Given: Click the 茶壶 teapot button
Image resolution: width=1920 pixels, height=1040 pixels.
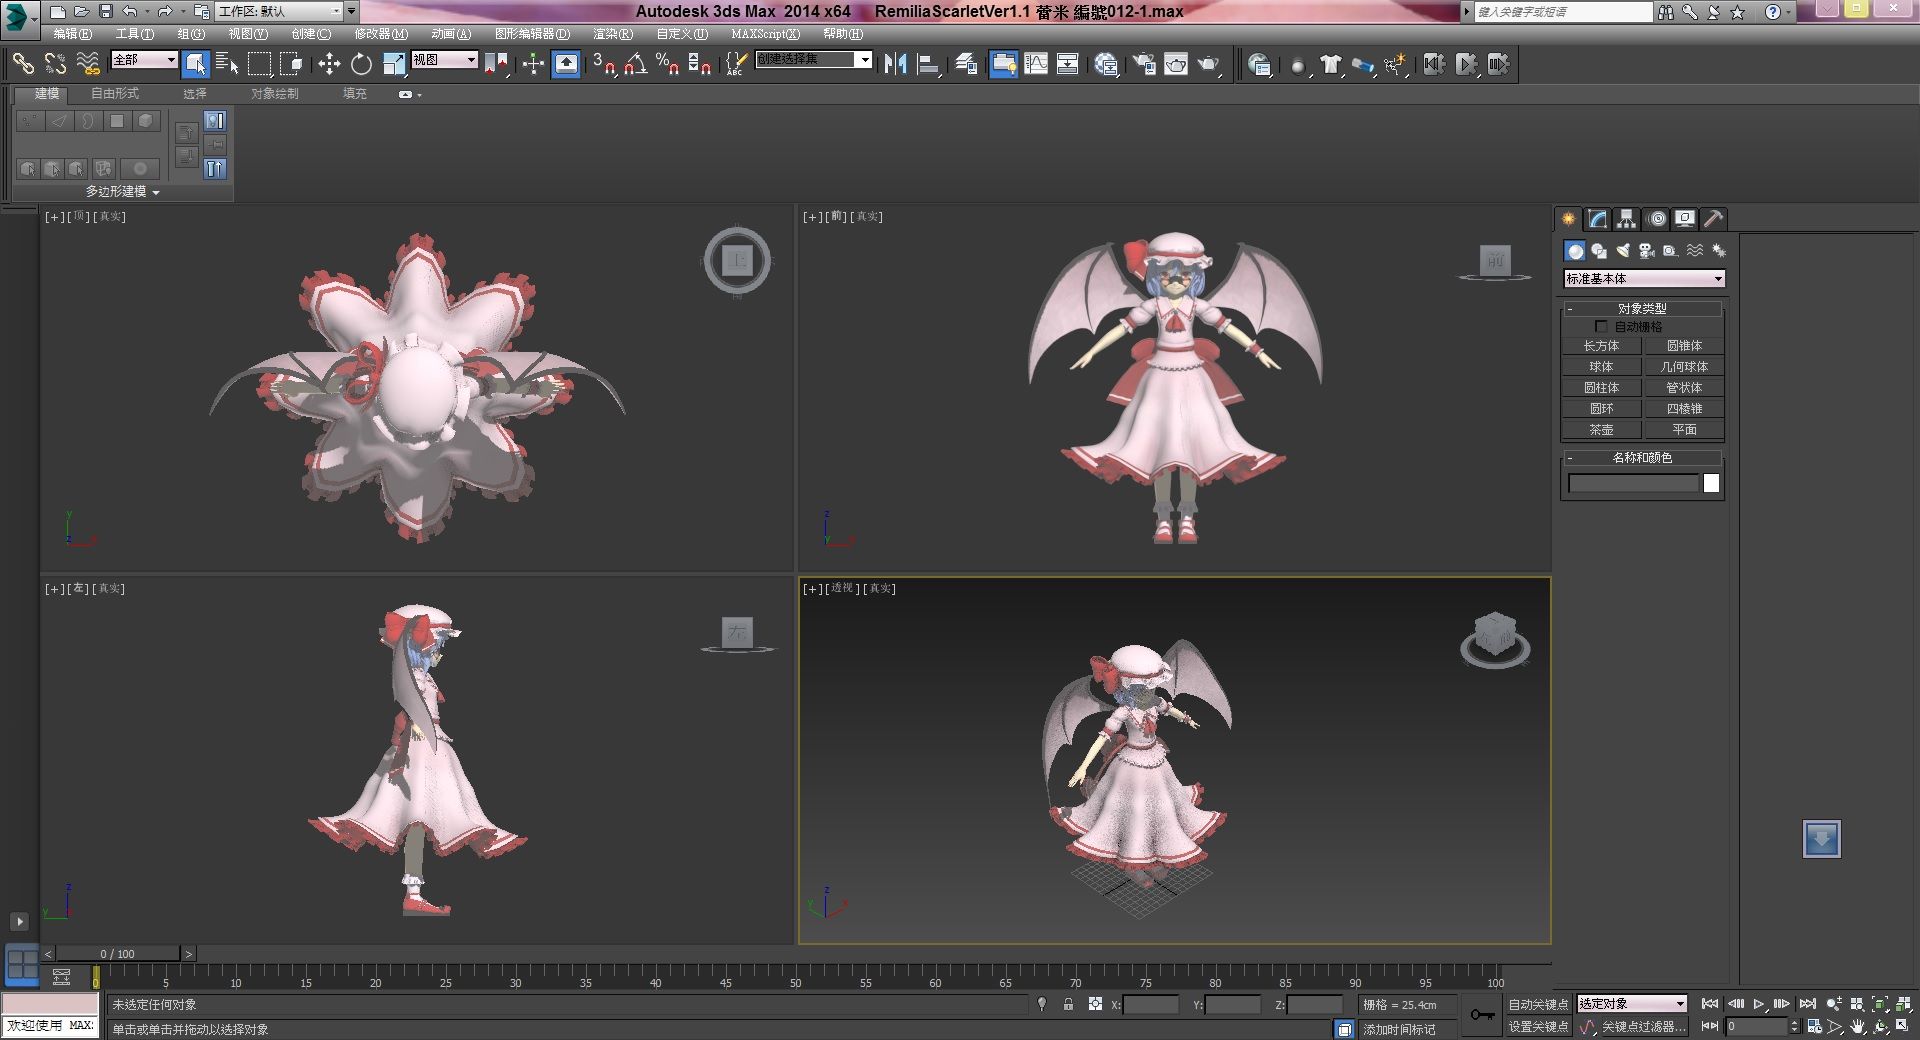Looking at the screenshot, I should [x=1601, y=430].
